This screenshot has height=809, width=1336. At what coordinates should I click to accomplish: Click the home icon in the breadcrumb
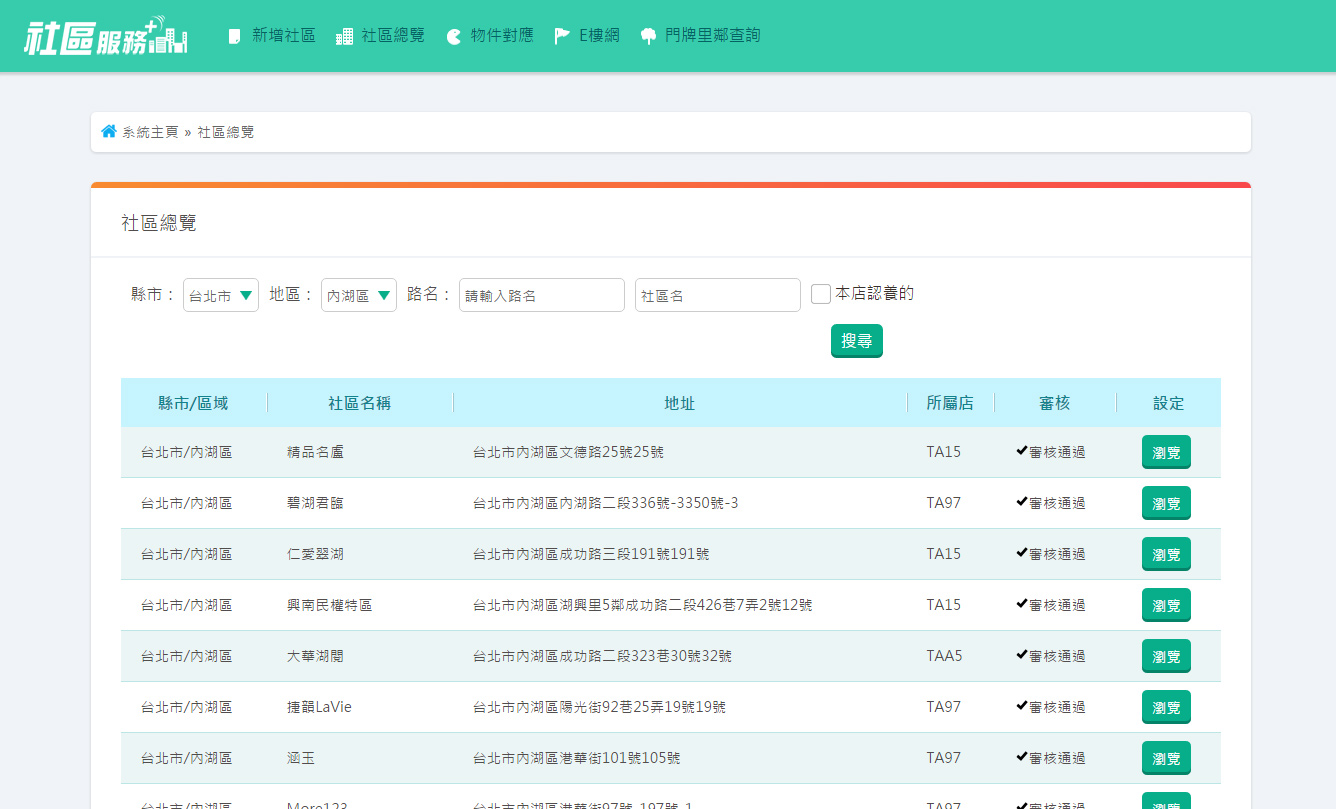tap(109, 131)
